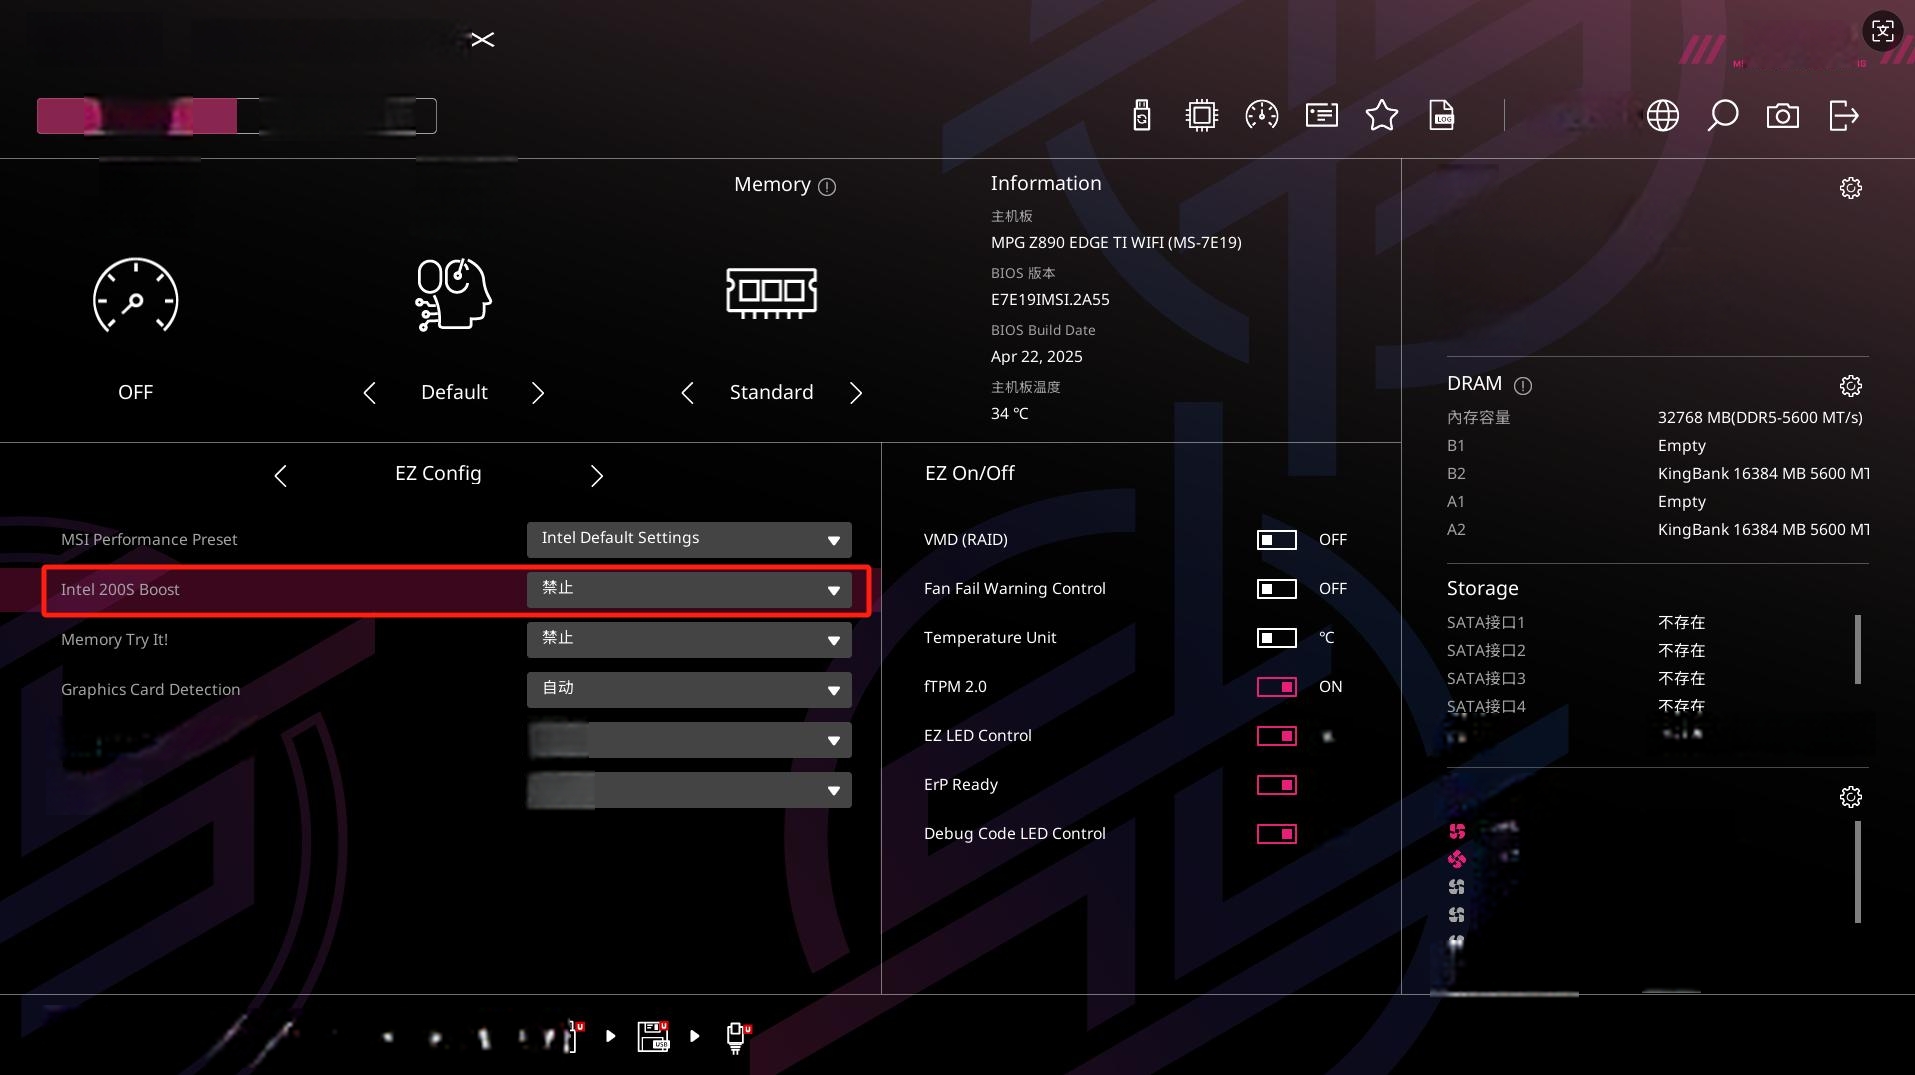This screenshot has height=1075, width=1915.
Task: Open the sixth EZ Config dropdown
Action: click(689, 789)
